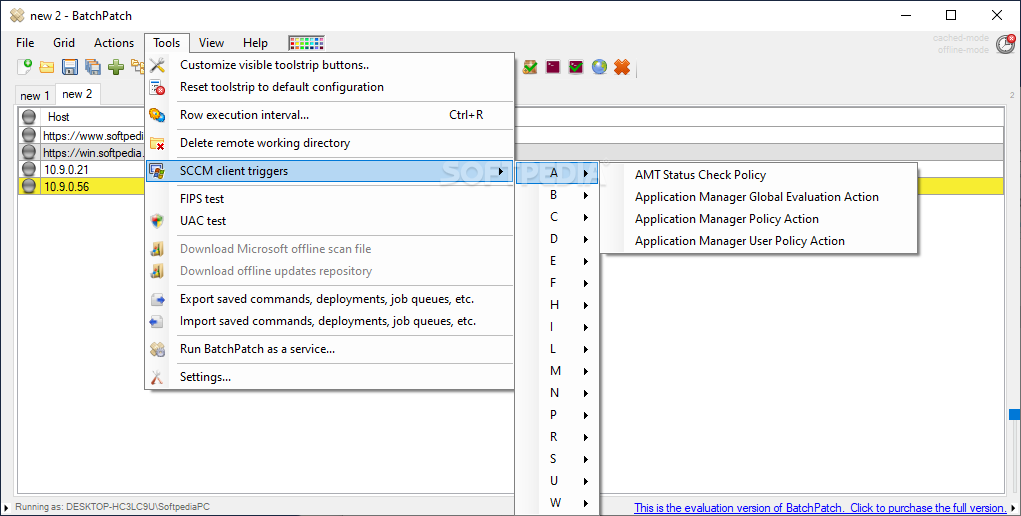Expand the C submenu entry
Viewport: 1021px width, 516px height.
(557, 217)
